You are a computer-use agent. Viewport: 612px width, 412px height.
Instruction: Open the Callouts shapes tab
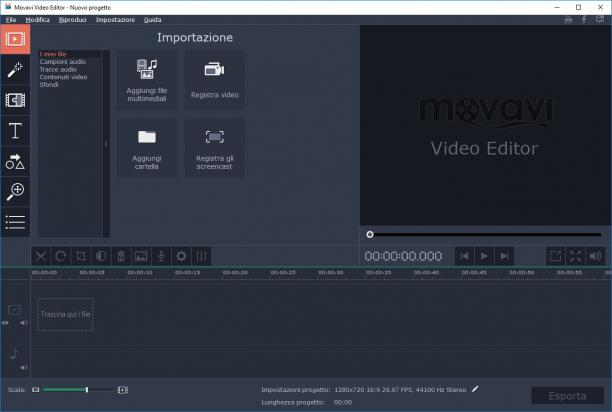click(x=15, y=161)
